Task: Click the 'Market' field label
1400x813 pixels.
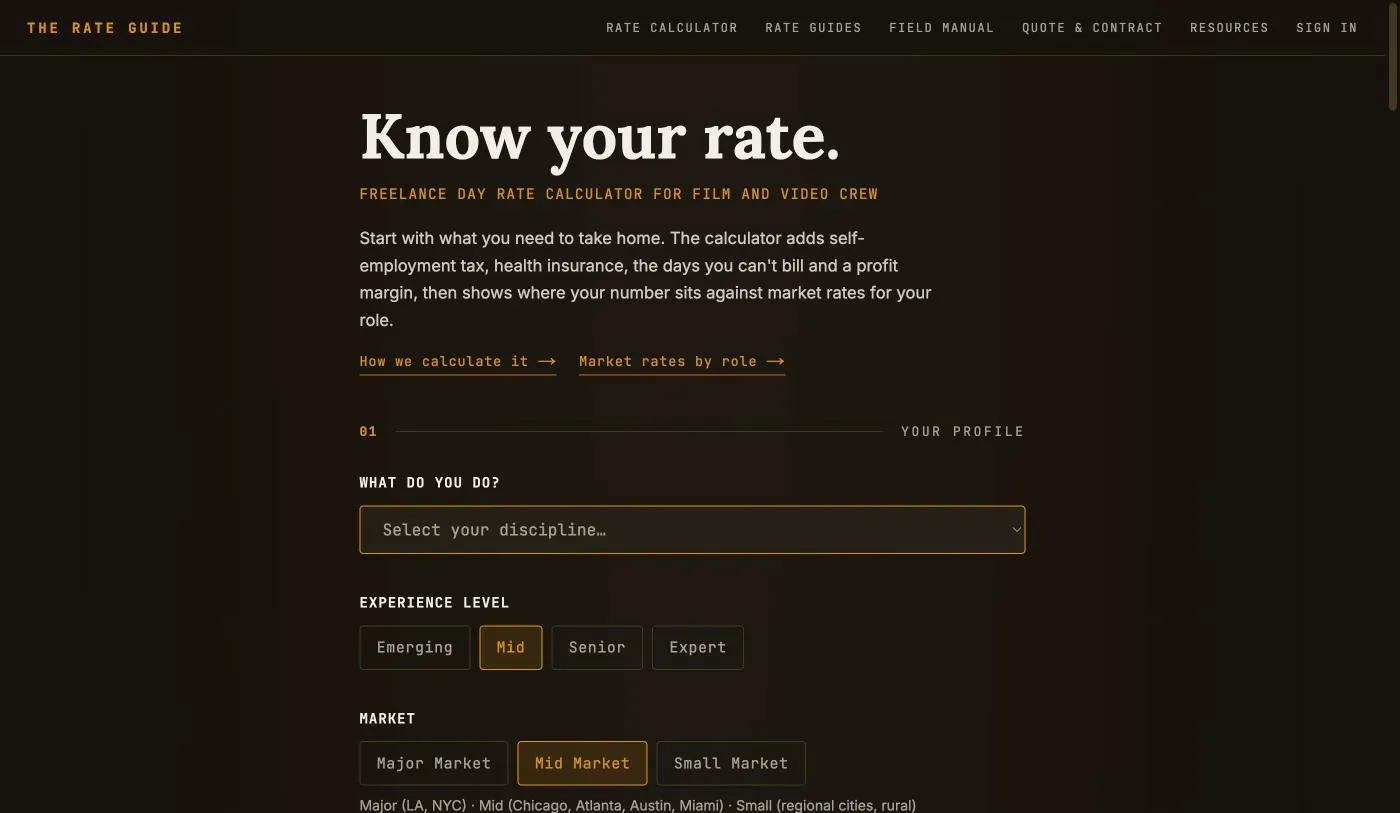Action: point(387,719)
